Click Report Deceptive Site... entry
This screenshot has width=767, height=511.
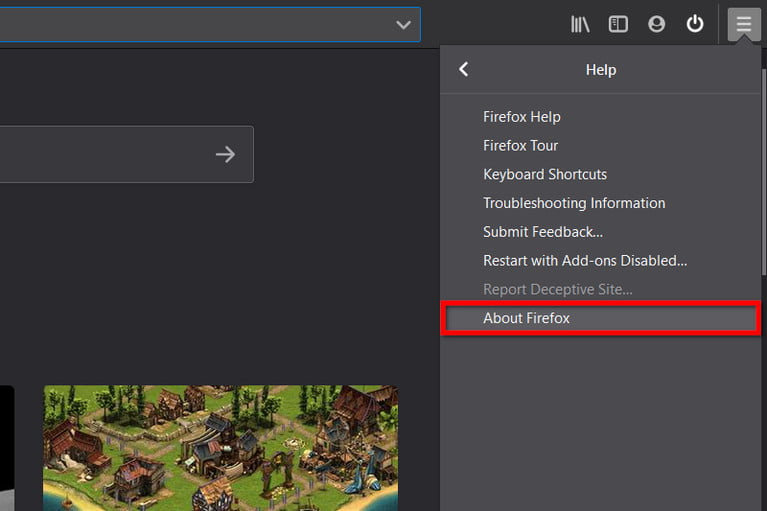600,289
